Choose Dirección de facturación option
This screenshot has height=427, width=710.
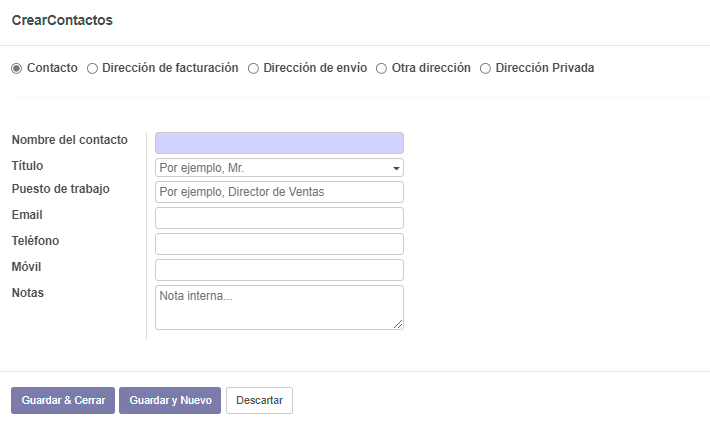coord(92,68)
